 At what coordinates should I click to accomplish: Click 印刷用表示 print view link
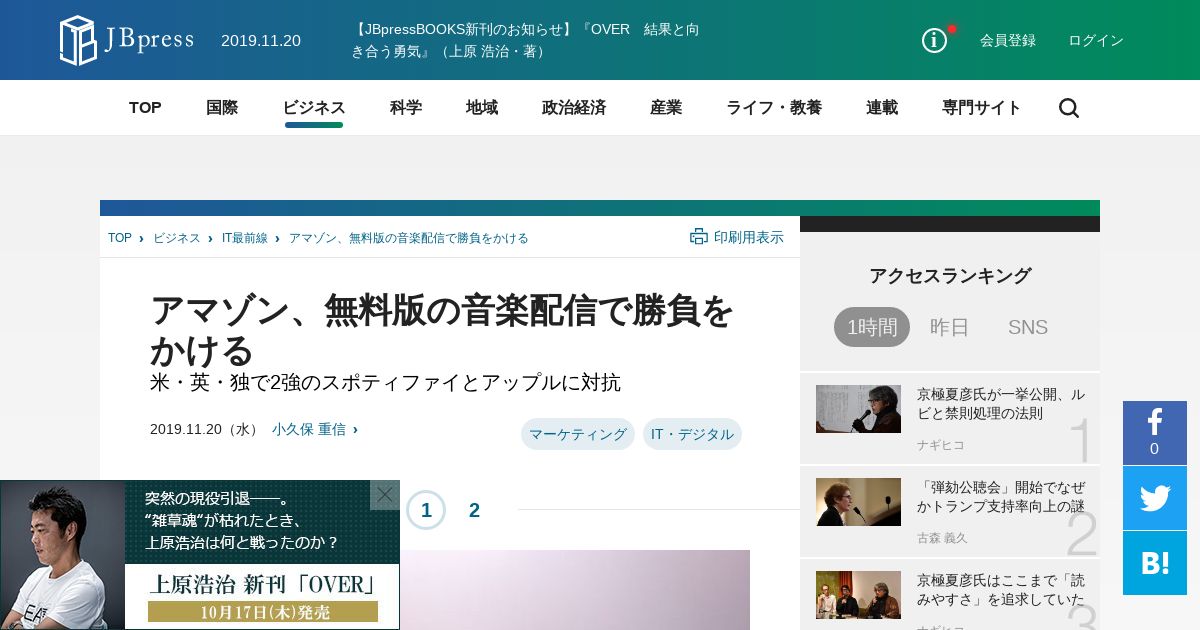tap(749, 237)
